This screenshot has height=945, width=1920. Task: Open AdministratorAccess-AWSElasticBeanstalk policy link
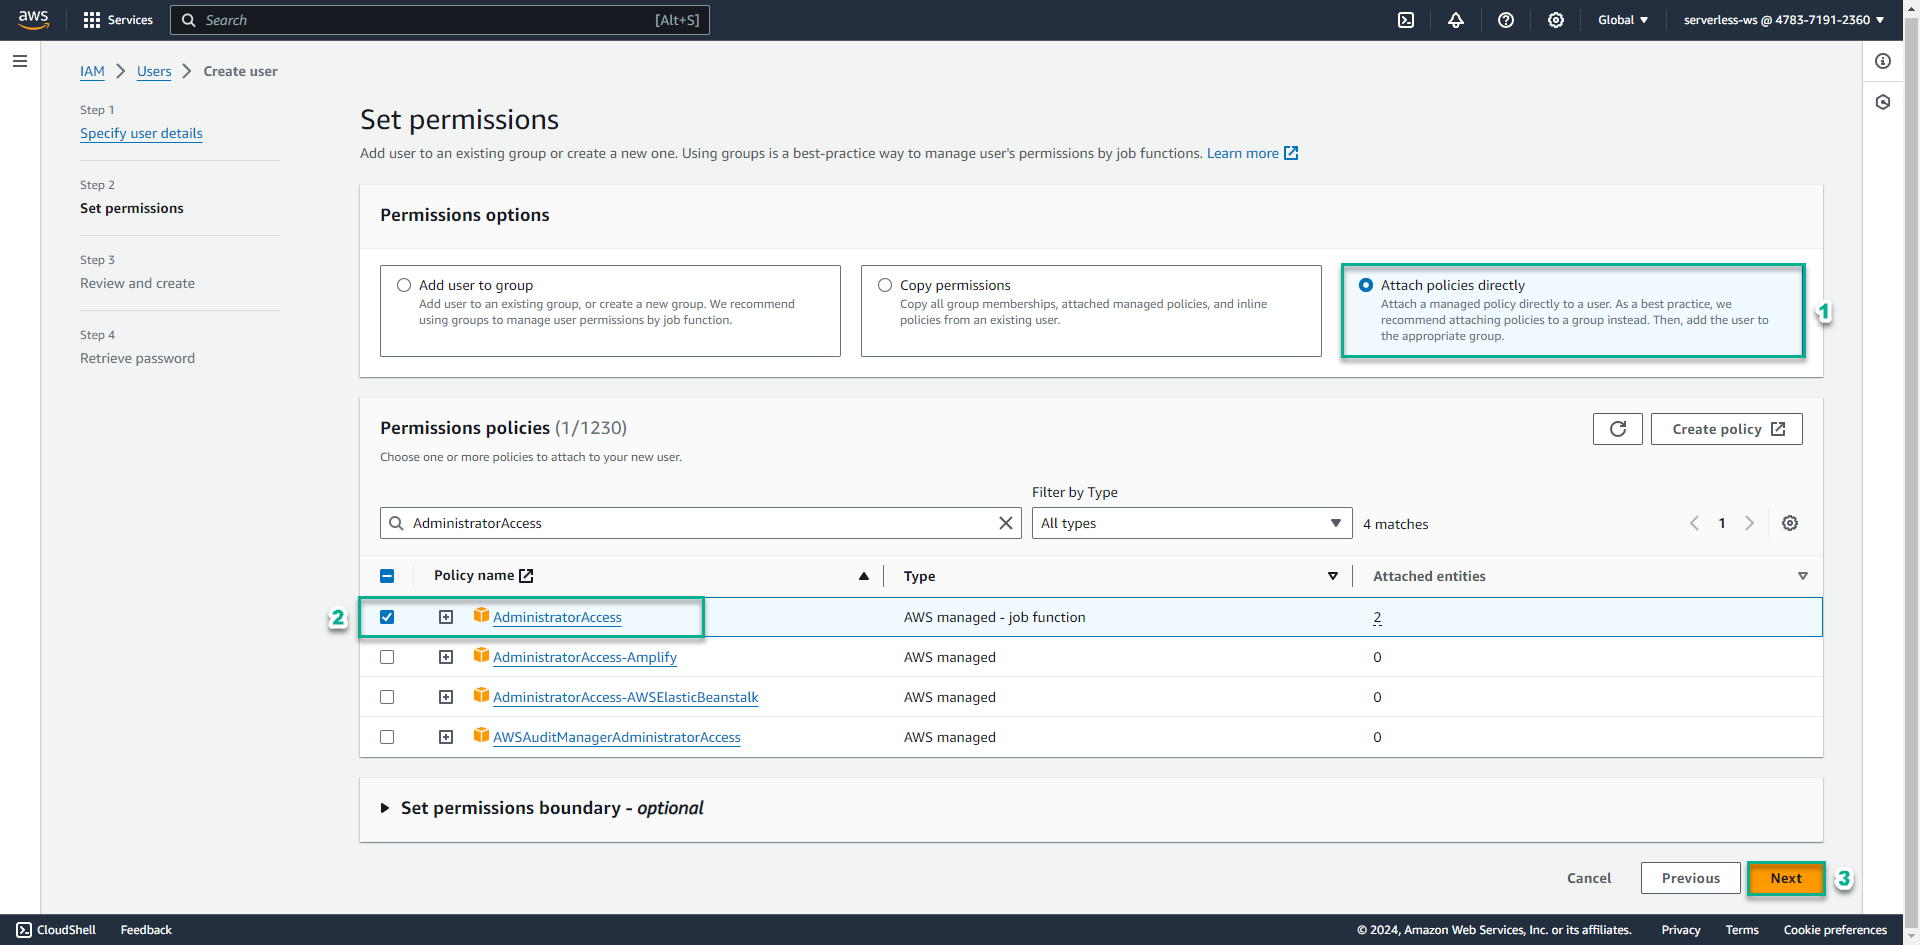[x=626, y=697]
